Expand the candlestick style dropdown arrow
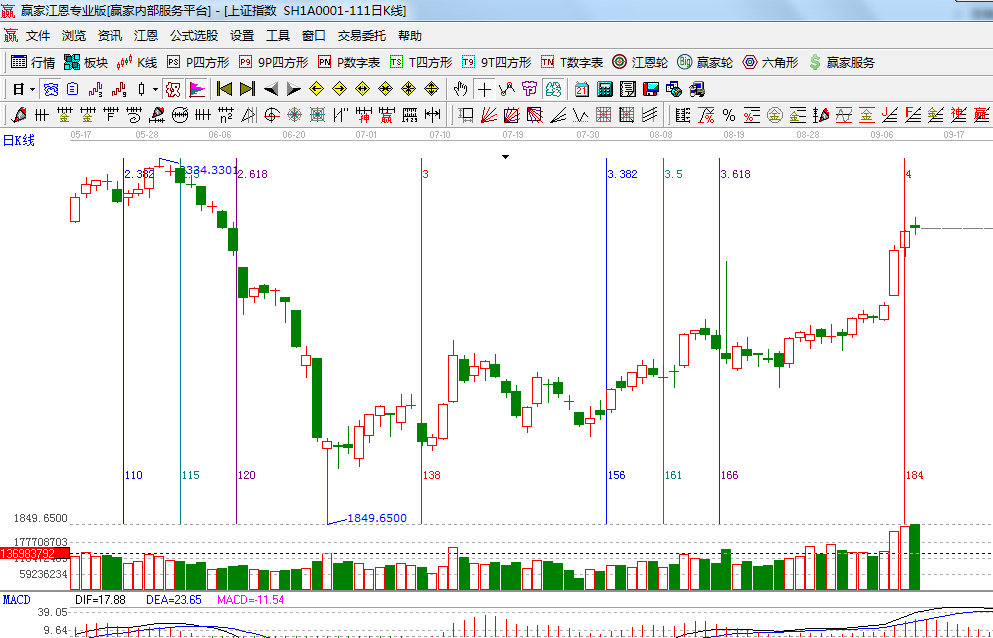This screenshot has height=638, width=993. (x=154, y=89)
